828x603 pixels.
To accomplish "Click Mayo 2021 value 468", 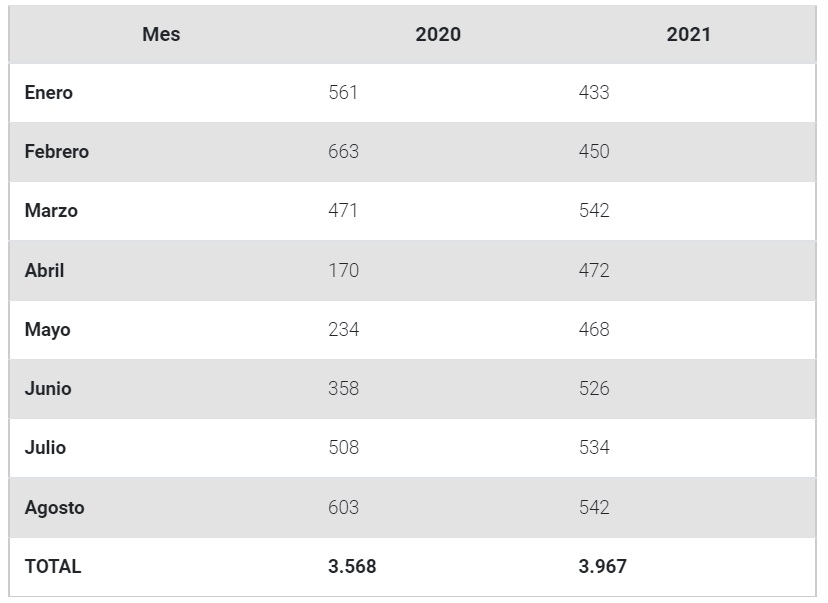I will coord(594,329).
